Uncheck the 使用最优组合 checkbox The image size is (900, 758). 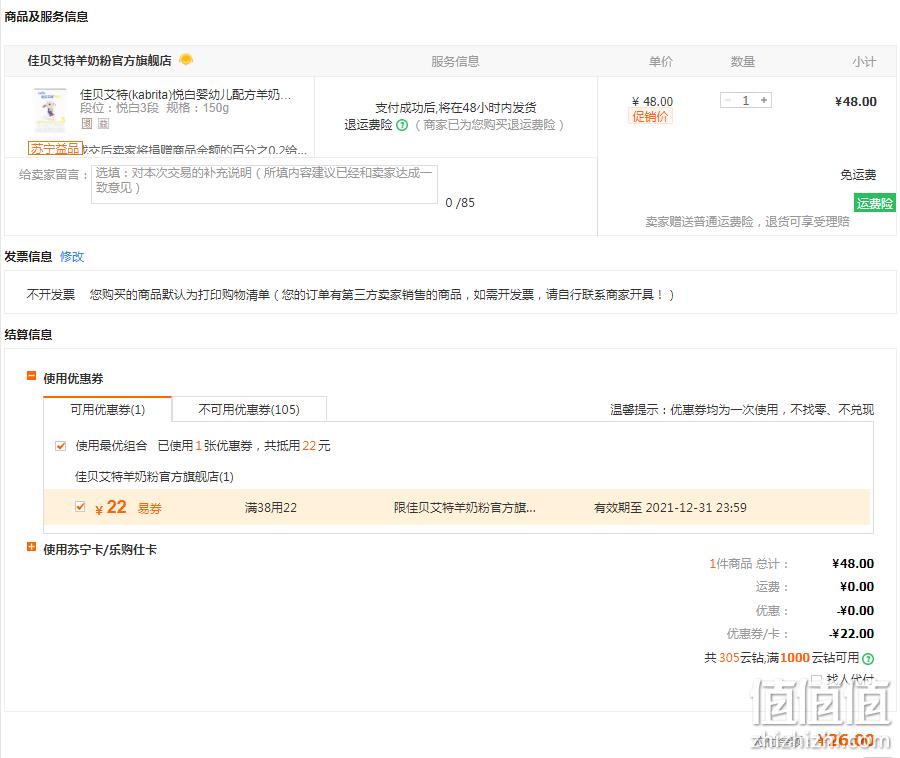[60, 446]
